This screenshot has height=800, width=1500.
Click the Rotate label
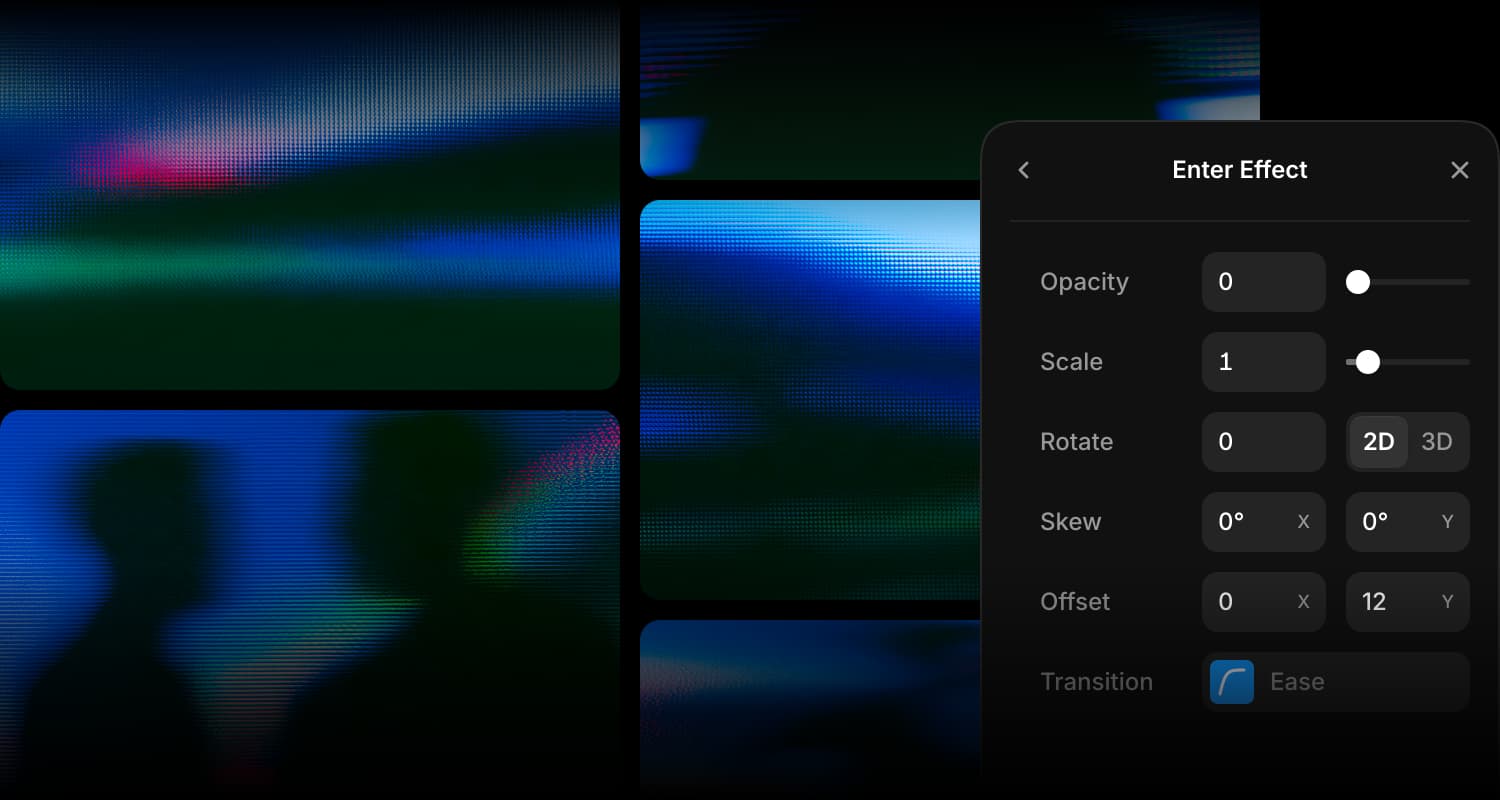click(x=1076, y=442)
